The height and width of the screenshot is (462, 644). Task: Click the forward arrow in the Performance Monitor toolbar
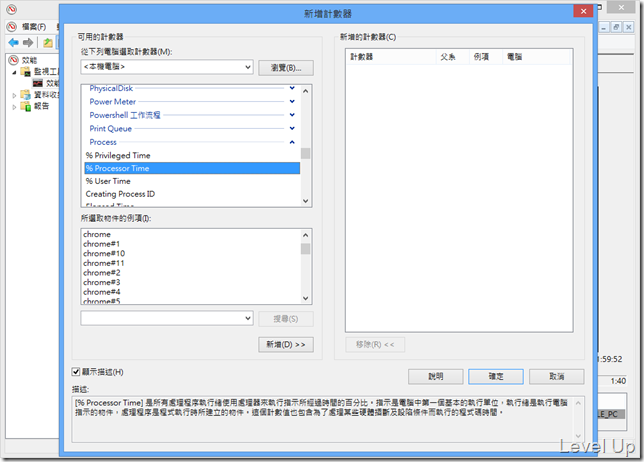28,42
